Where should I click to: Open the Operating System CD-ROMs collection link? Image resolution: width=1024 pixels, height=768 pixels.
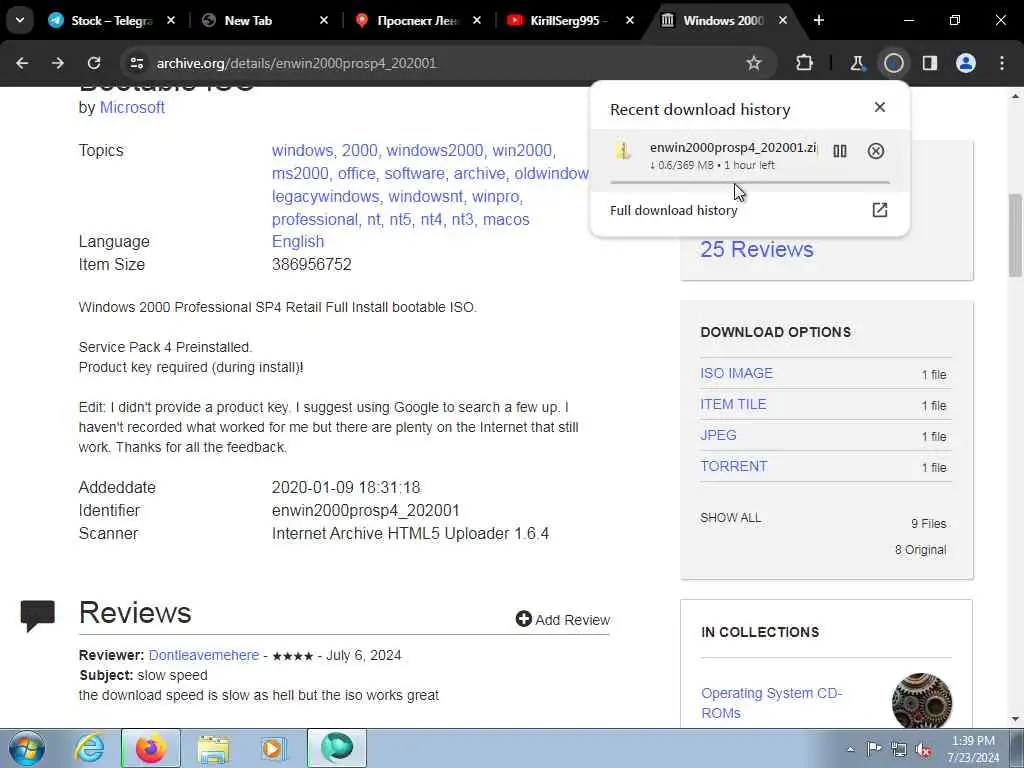point(771,703)
